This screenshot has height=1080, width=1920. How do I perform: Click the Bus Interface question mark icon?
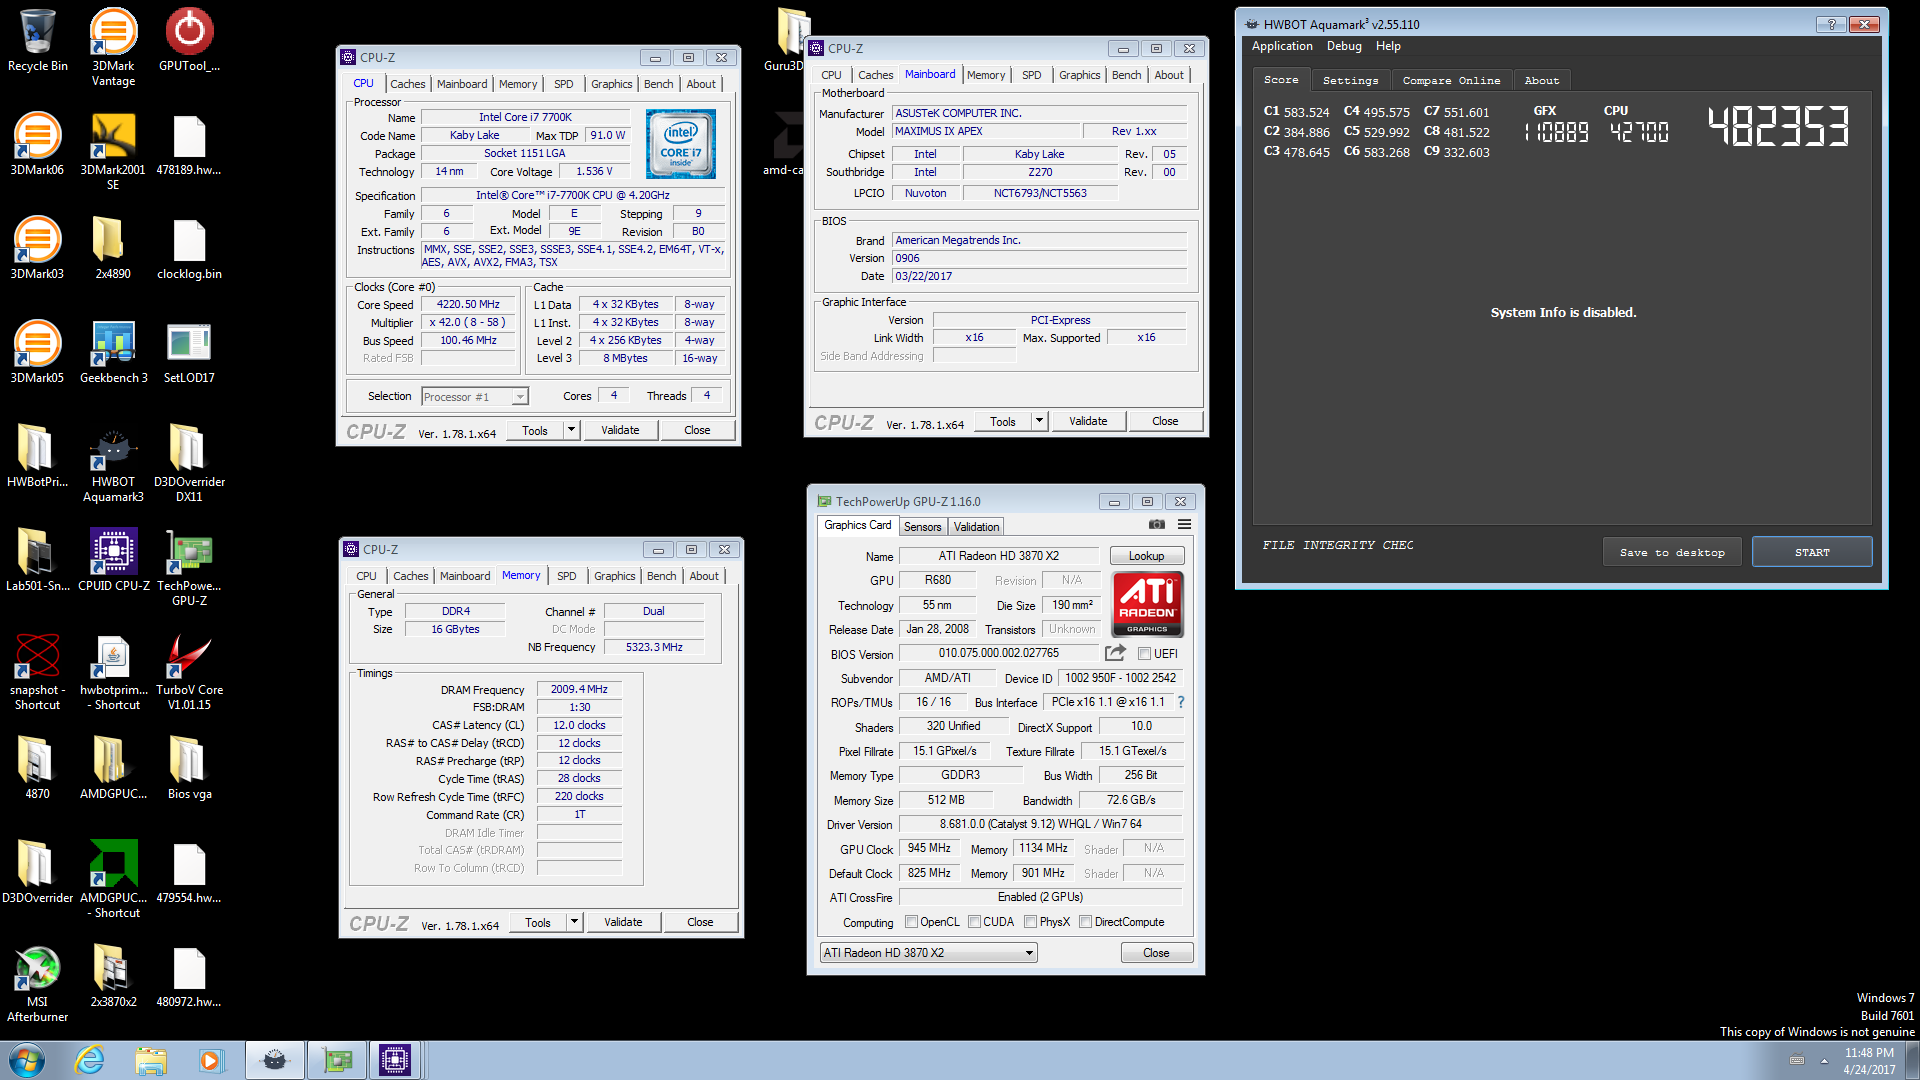pos(1181,702)
